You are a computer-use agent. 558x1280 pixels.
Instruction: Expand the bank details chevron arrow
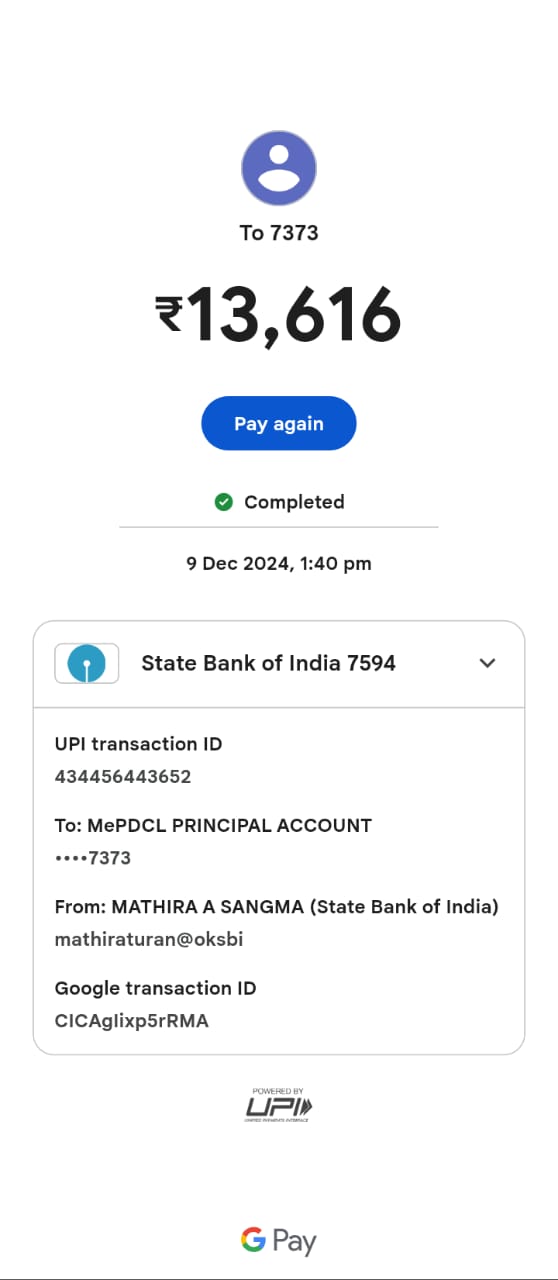point(487,663)
